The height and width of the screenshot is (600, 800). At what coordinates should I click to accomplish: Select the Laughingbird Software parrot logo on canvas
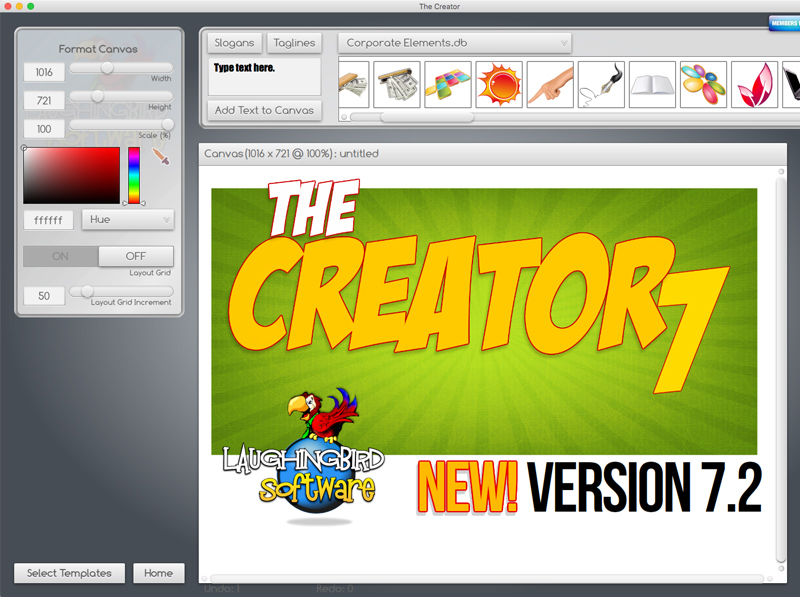304,457
